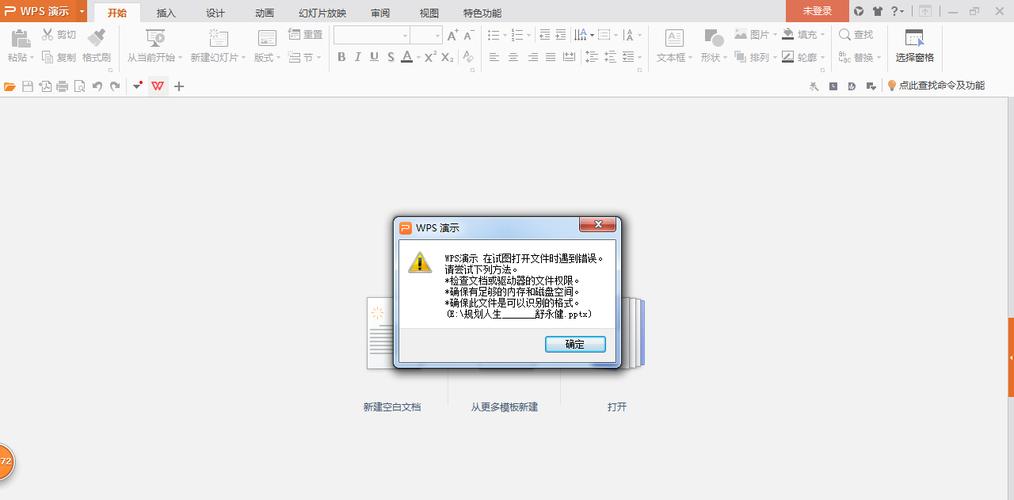Click the numbered list icon
The height and width of the screenshot is (500, 1014).
click(x=517, y=34)
